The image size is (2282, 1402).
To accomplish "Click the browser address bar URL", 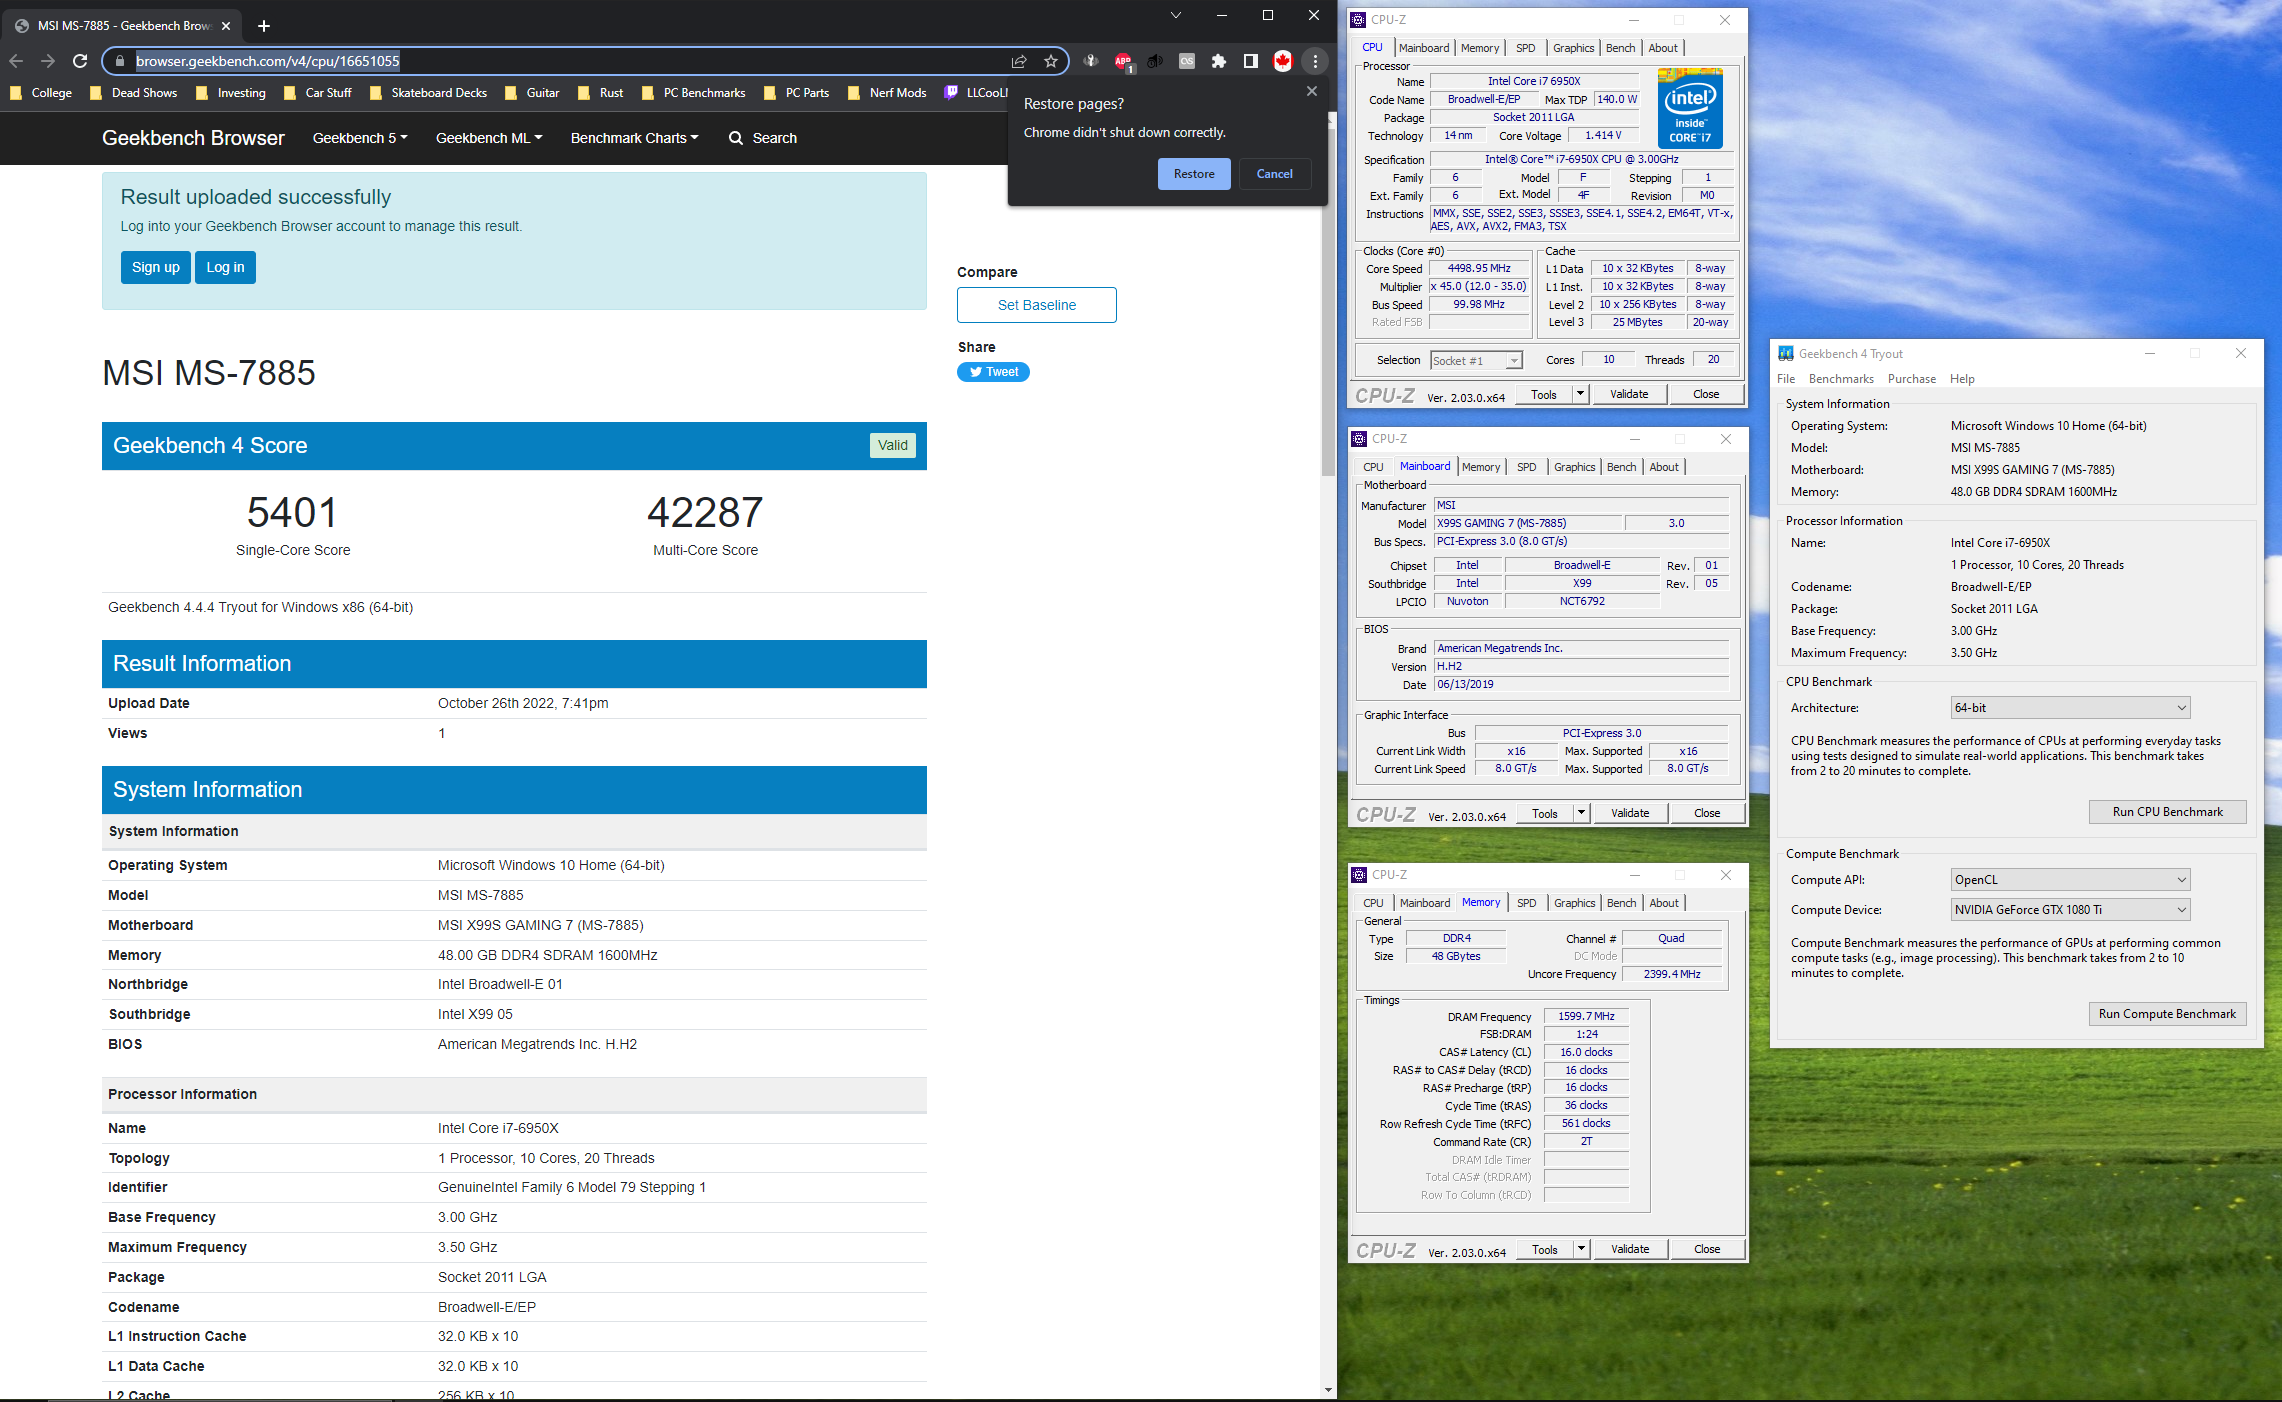I will (268, 61).
